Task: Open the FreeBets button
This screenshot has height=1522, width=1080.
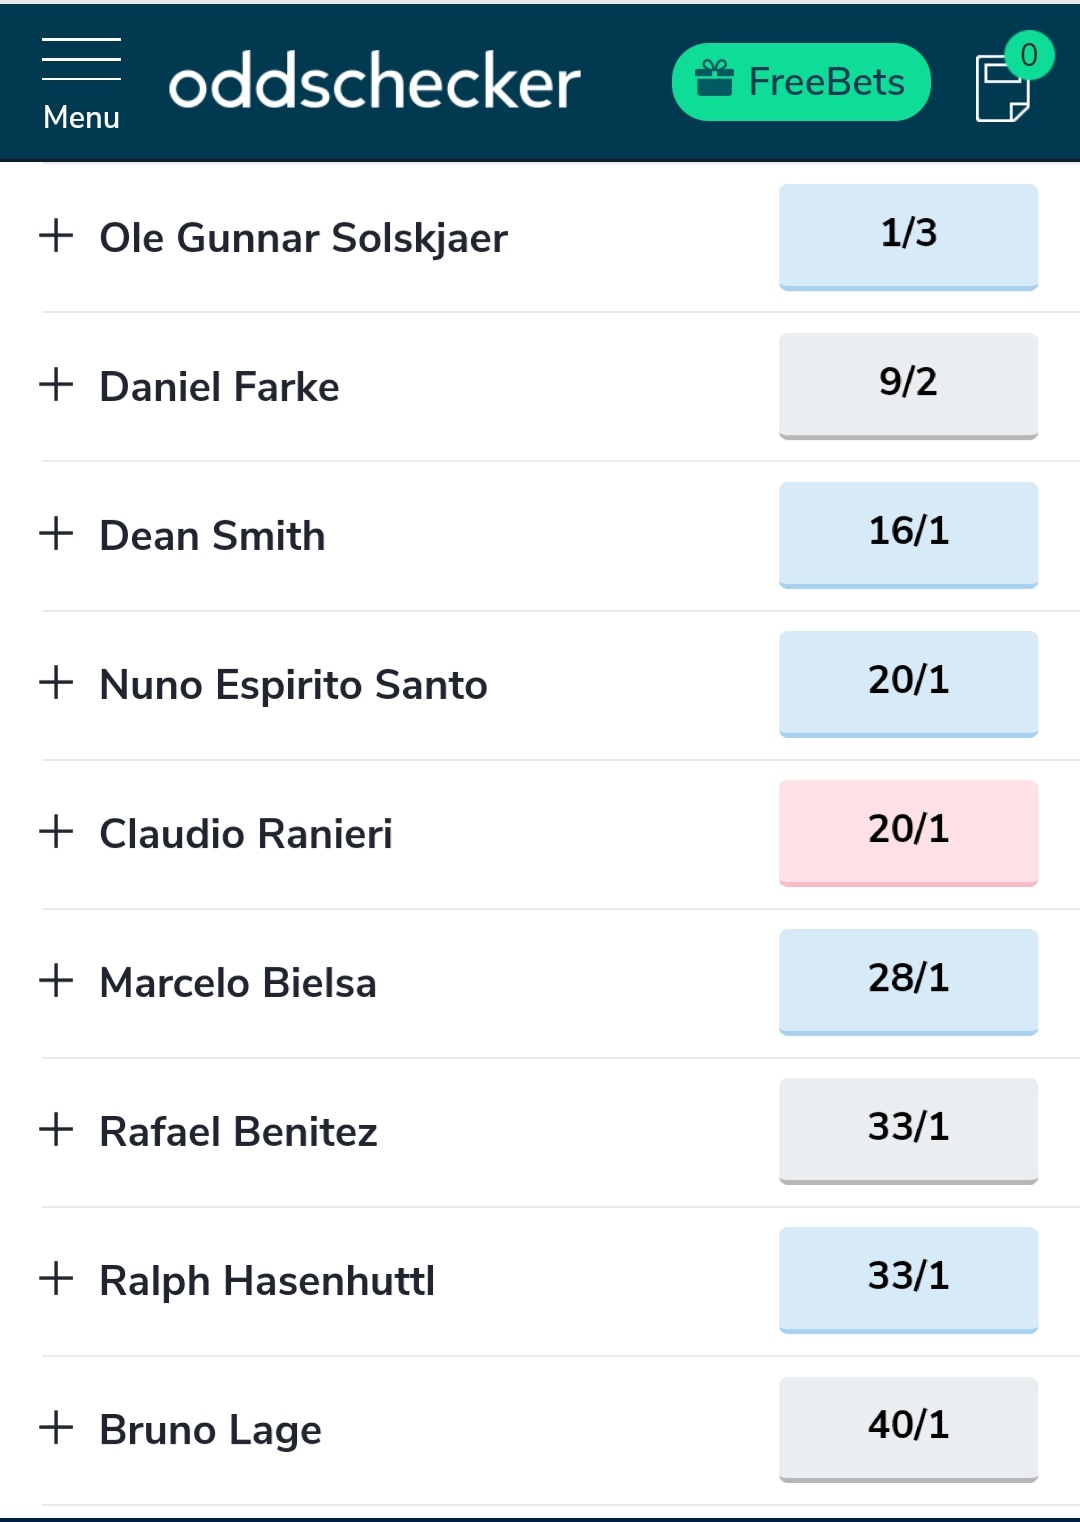Action: click(801, 82)
